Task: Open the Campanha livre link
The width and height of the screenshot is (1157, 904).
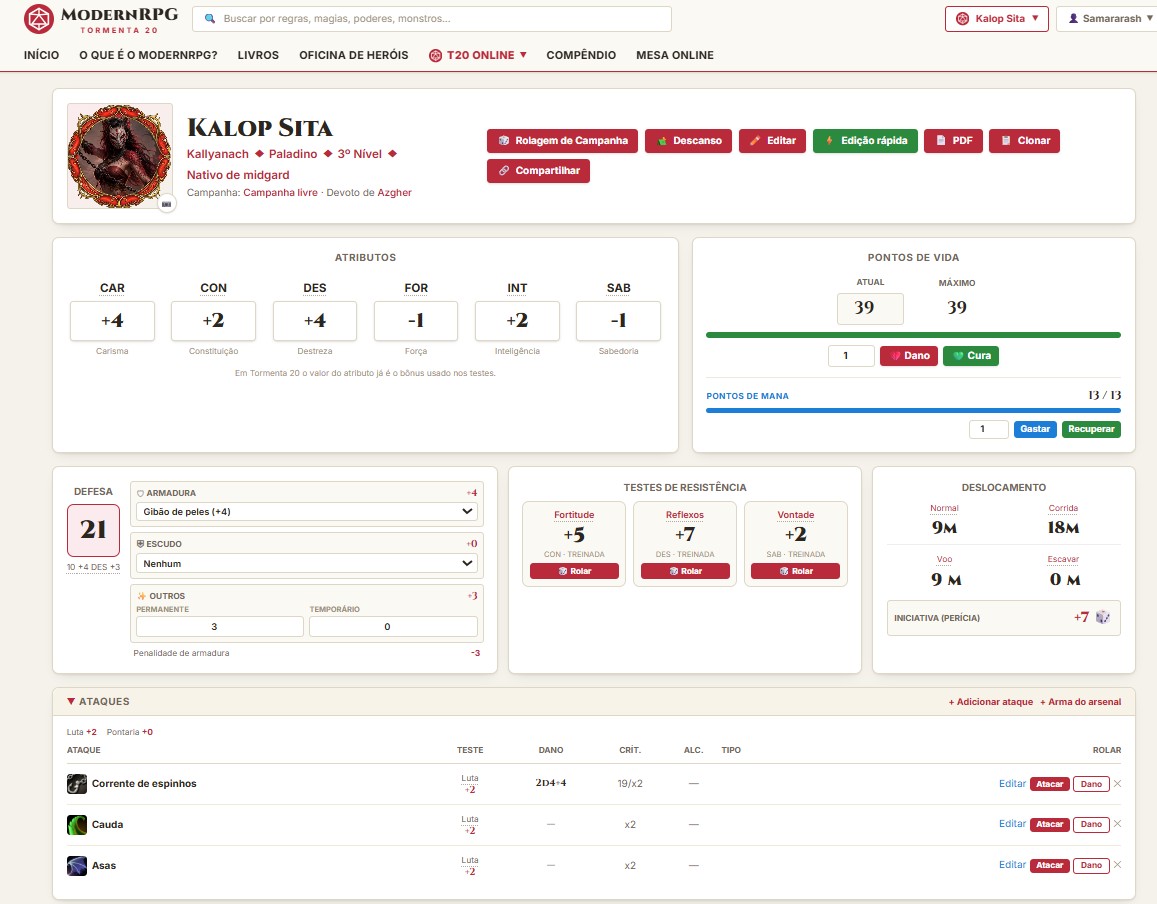Action: point(280,193)
